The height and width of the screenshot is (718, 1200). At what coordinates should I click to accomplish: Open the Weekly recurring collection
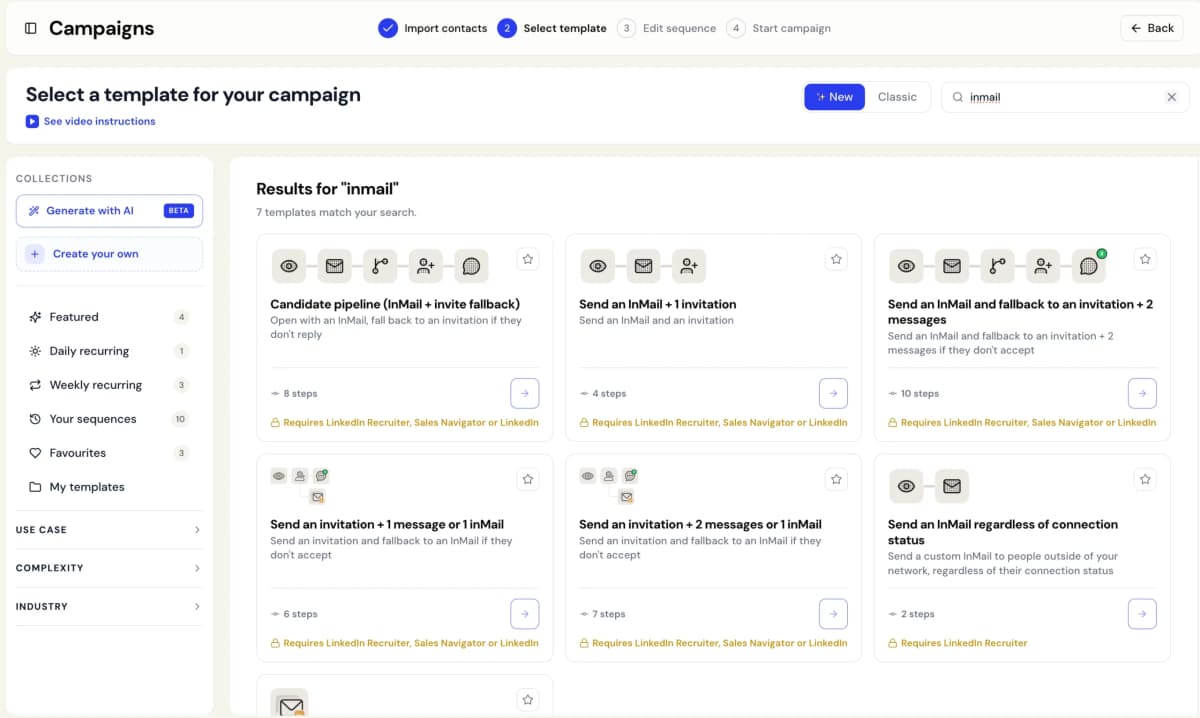point(109,385)
